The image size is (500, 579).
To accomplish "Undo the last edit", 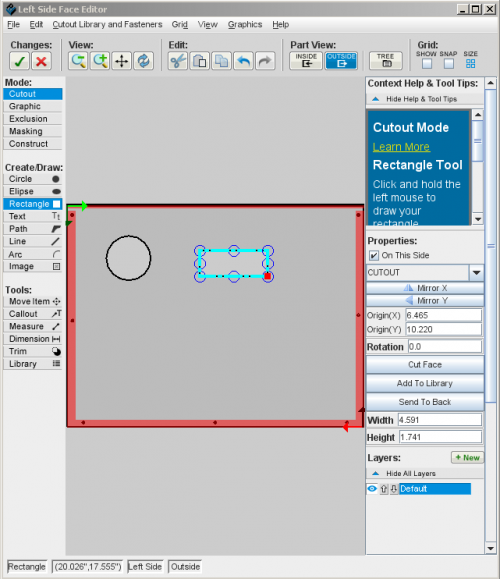I will pos(243,61).
